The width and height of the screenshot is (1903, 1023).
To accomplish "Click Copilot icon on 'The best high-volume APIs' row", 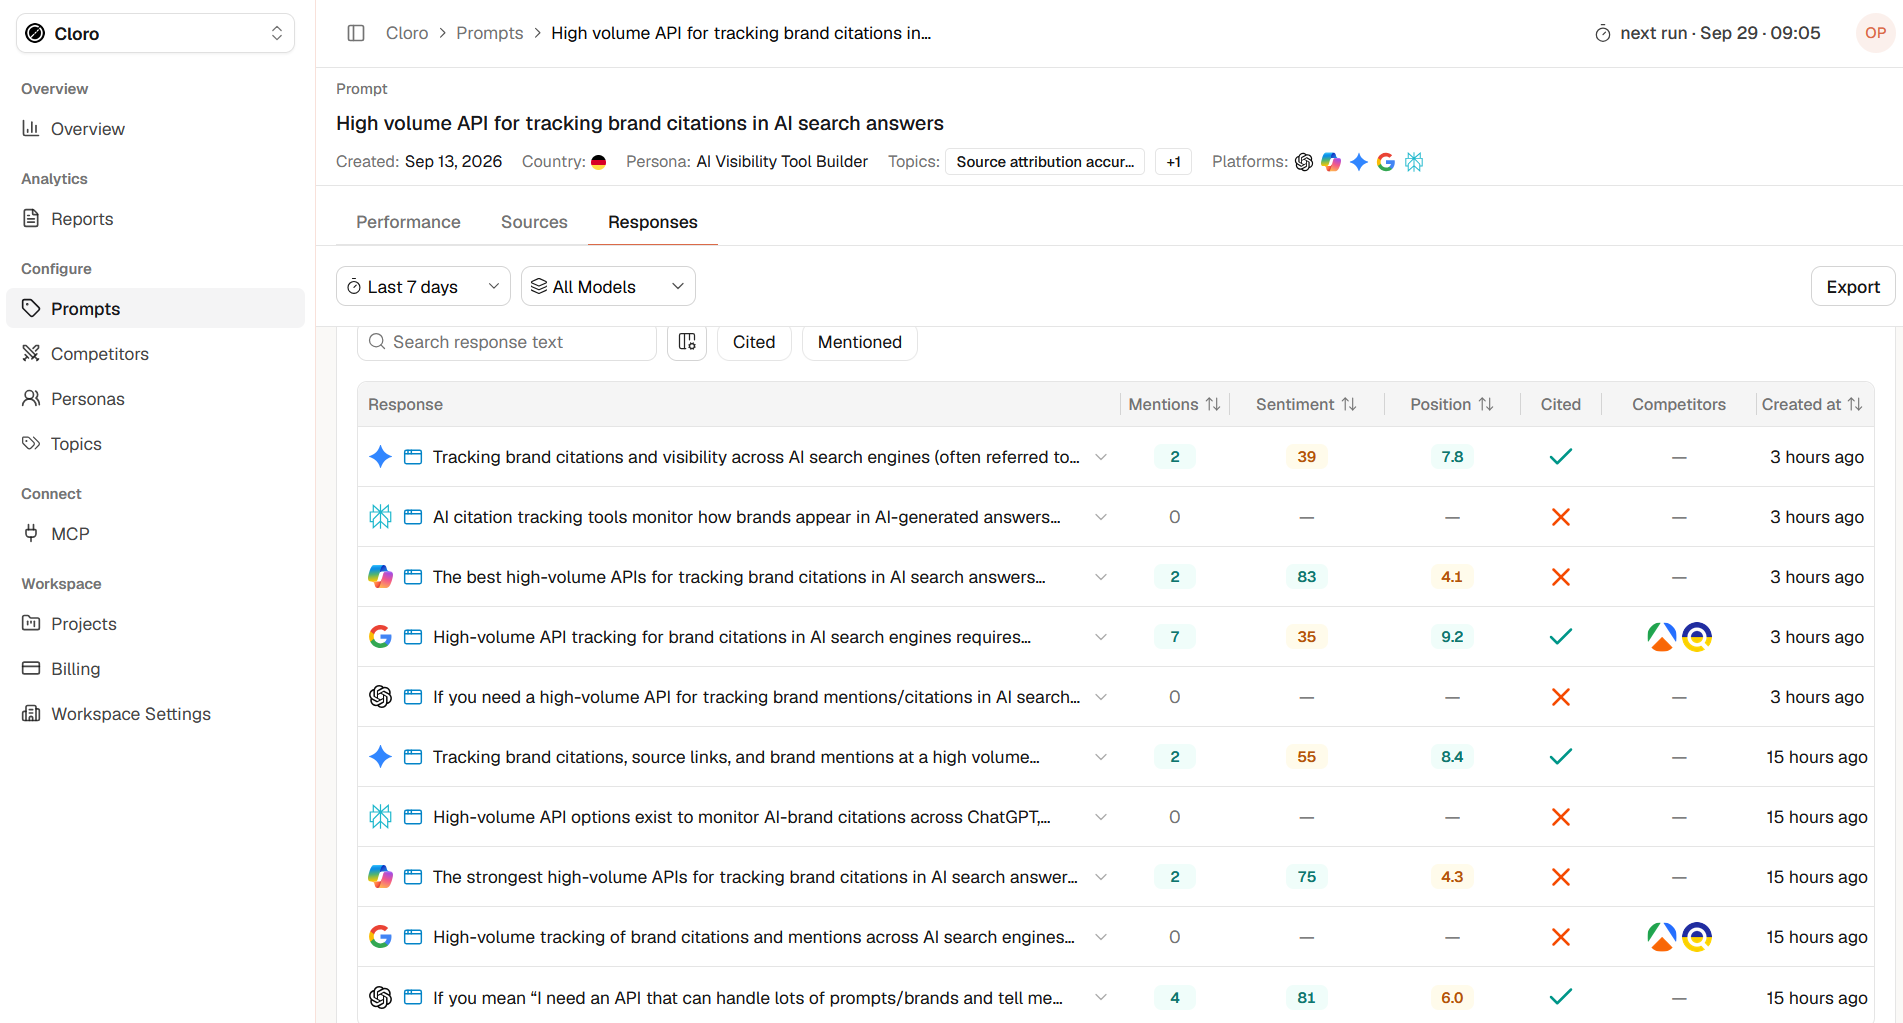I will click(x=380, y=577).
